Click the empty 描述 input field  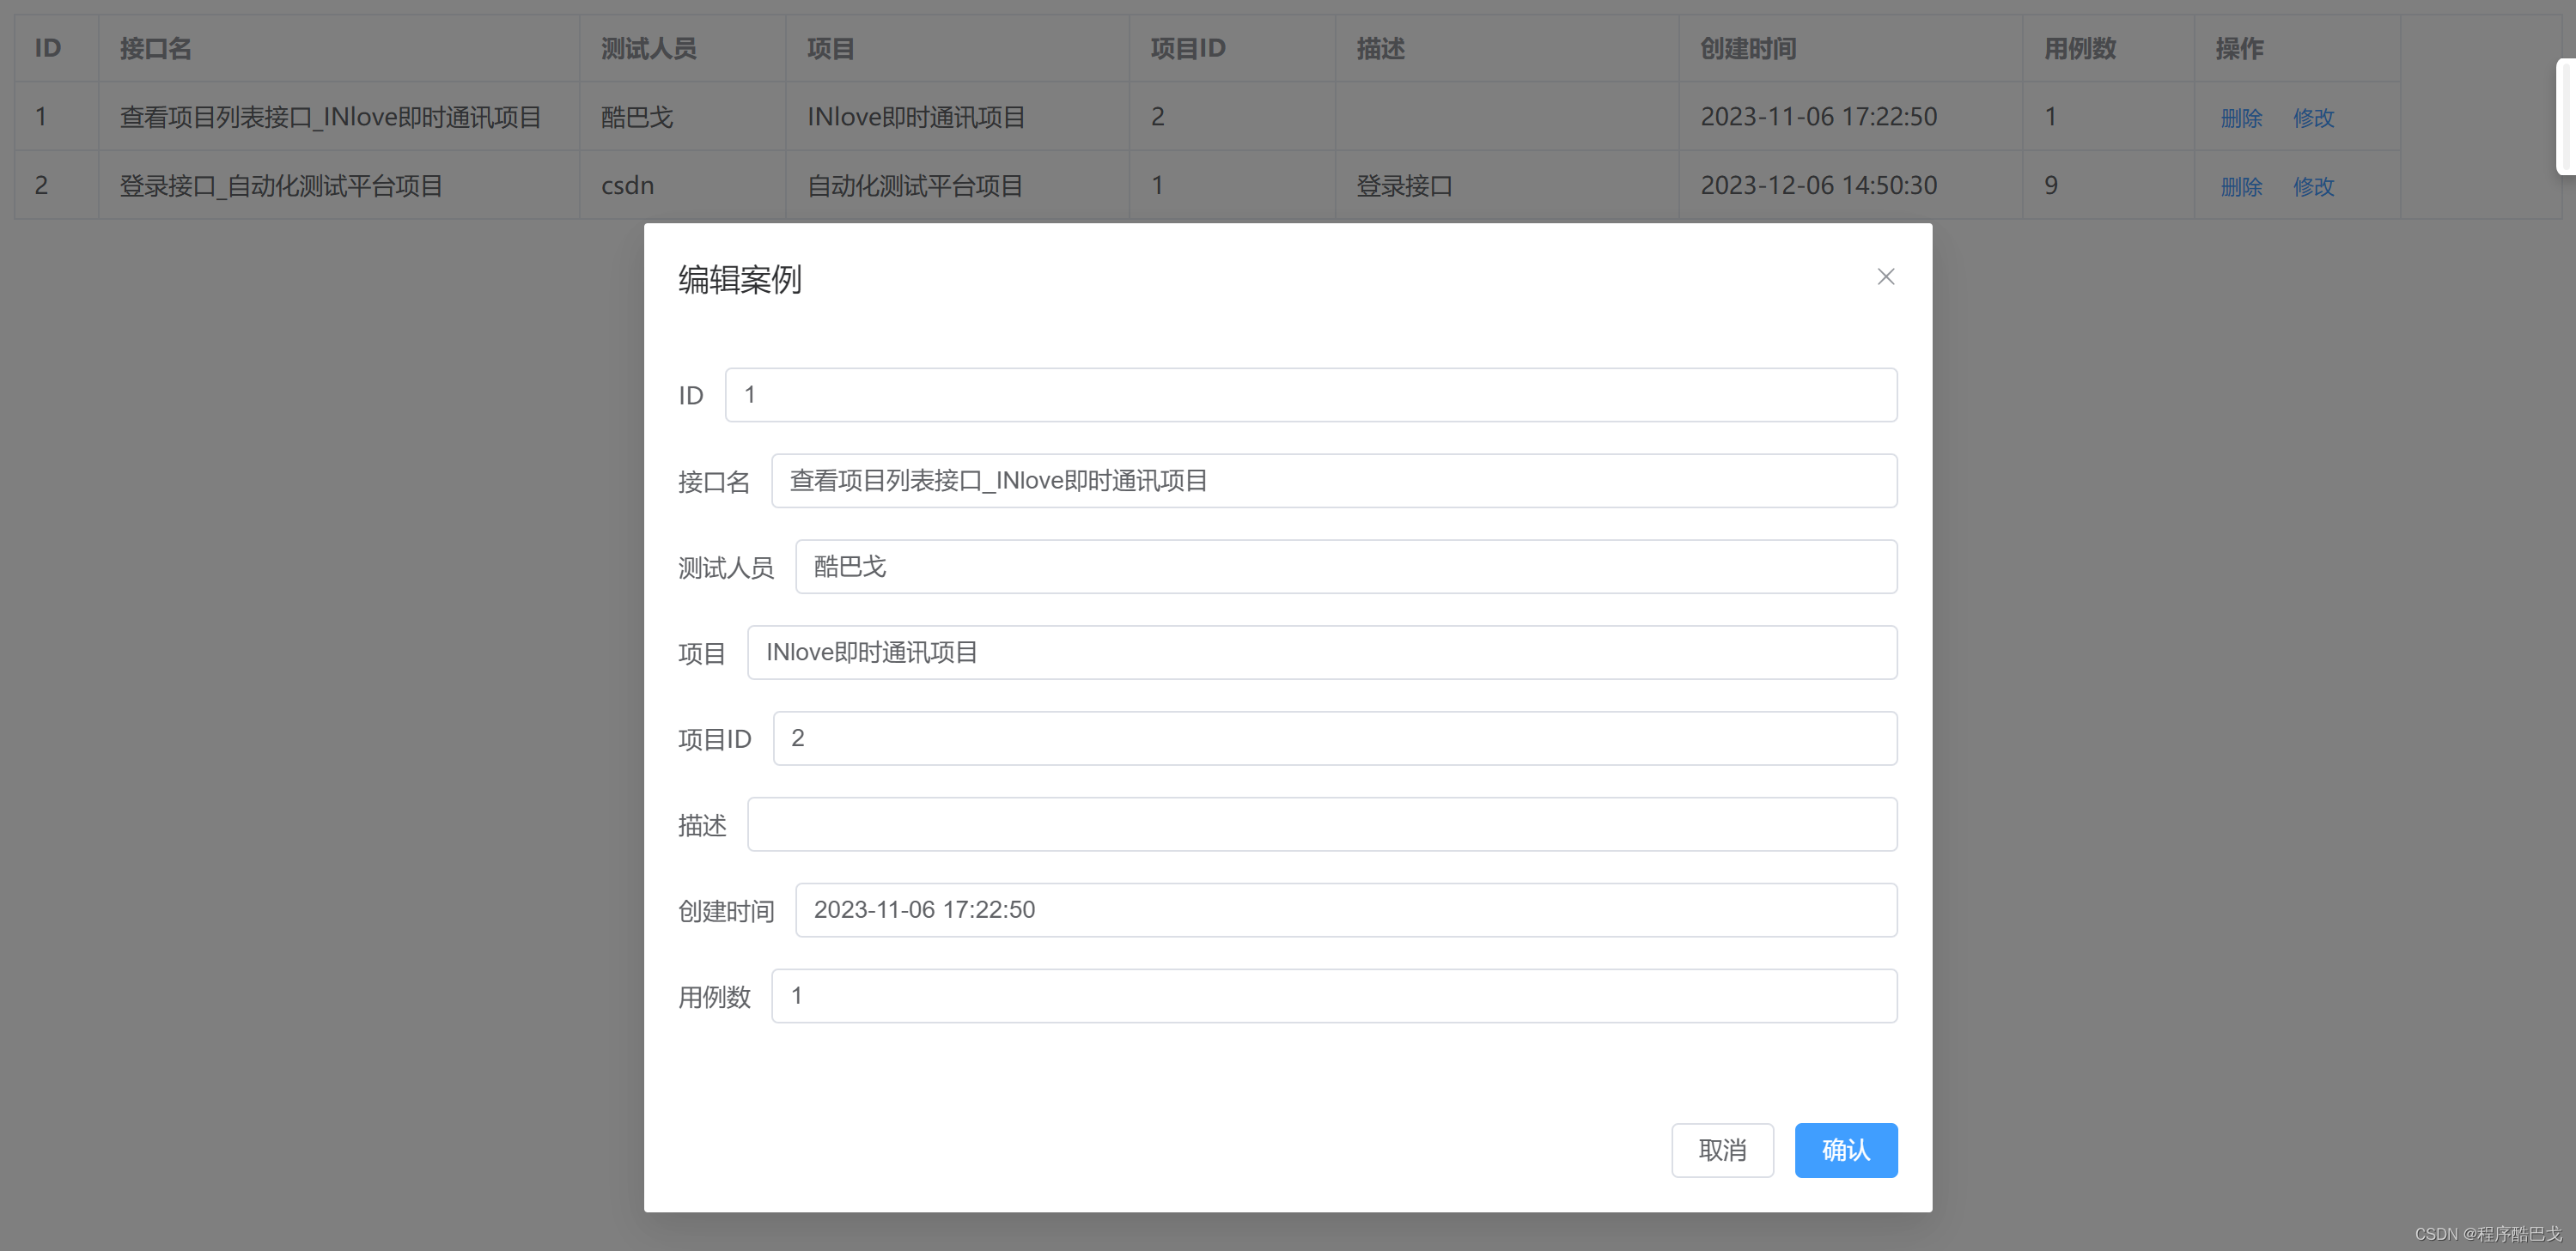(1321, 825)
